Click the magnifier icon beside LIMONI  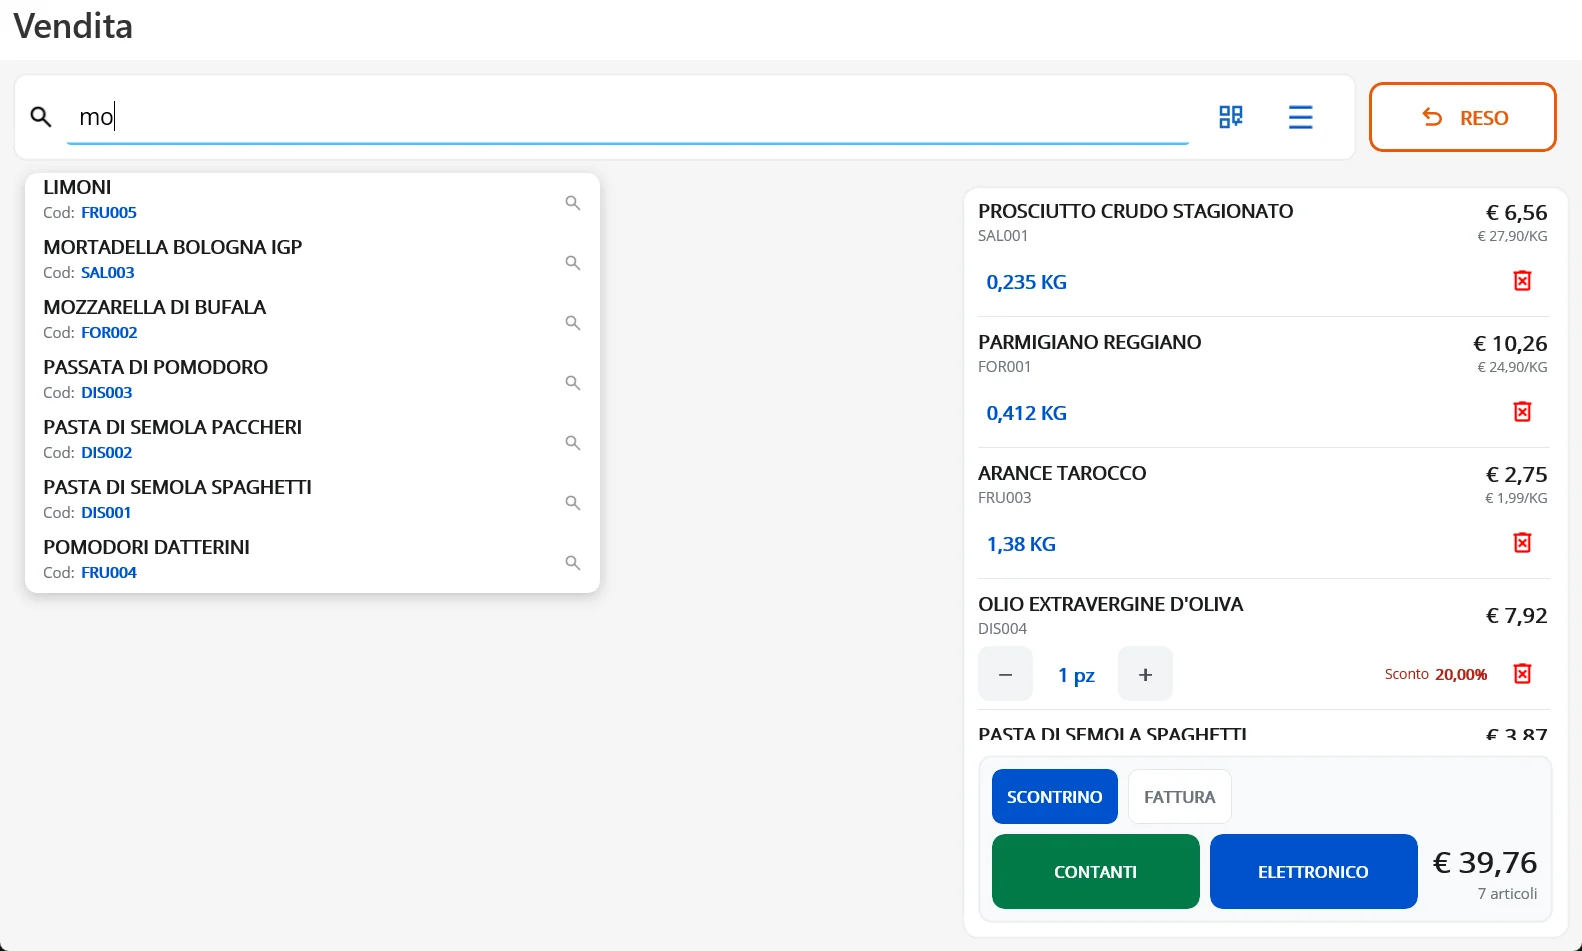click(573, 203)
